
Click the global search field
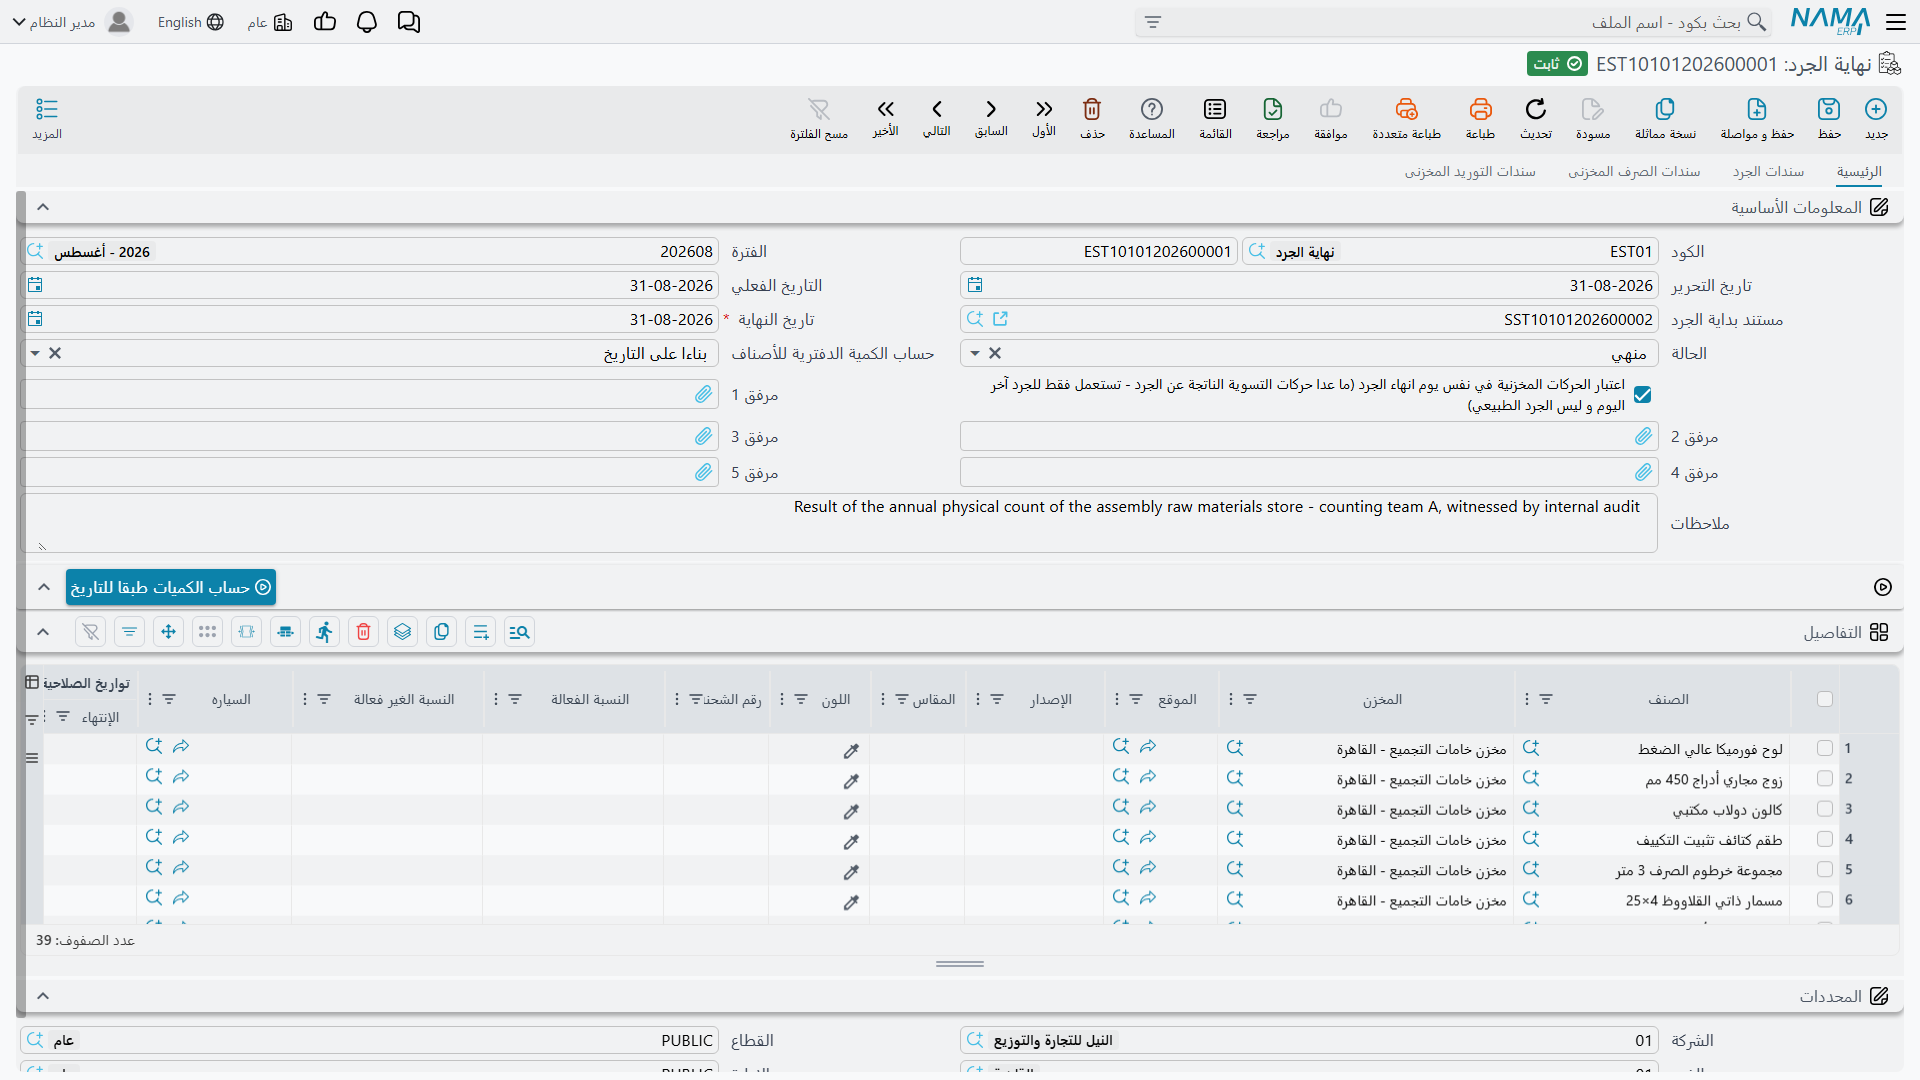pos(1452,22)
